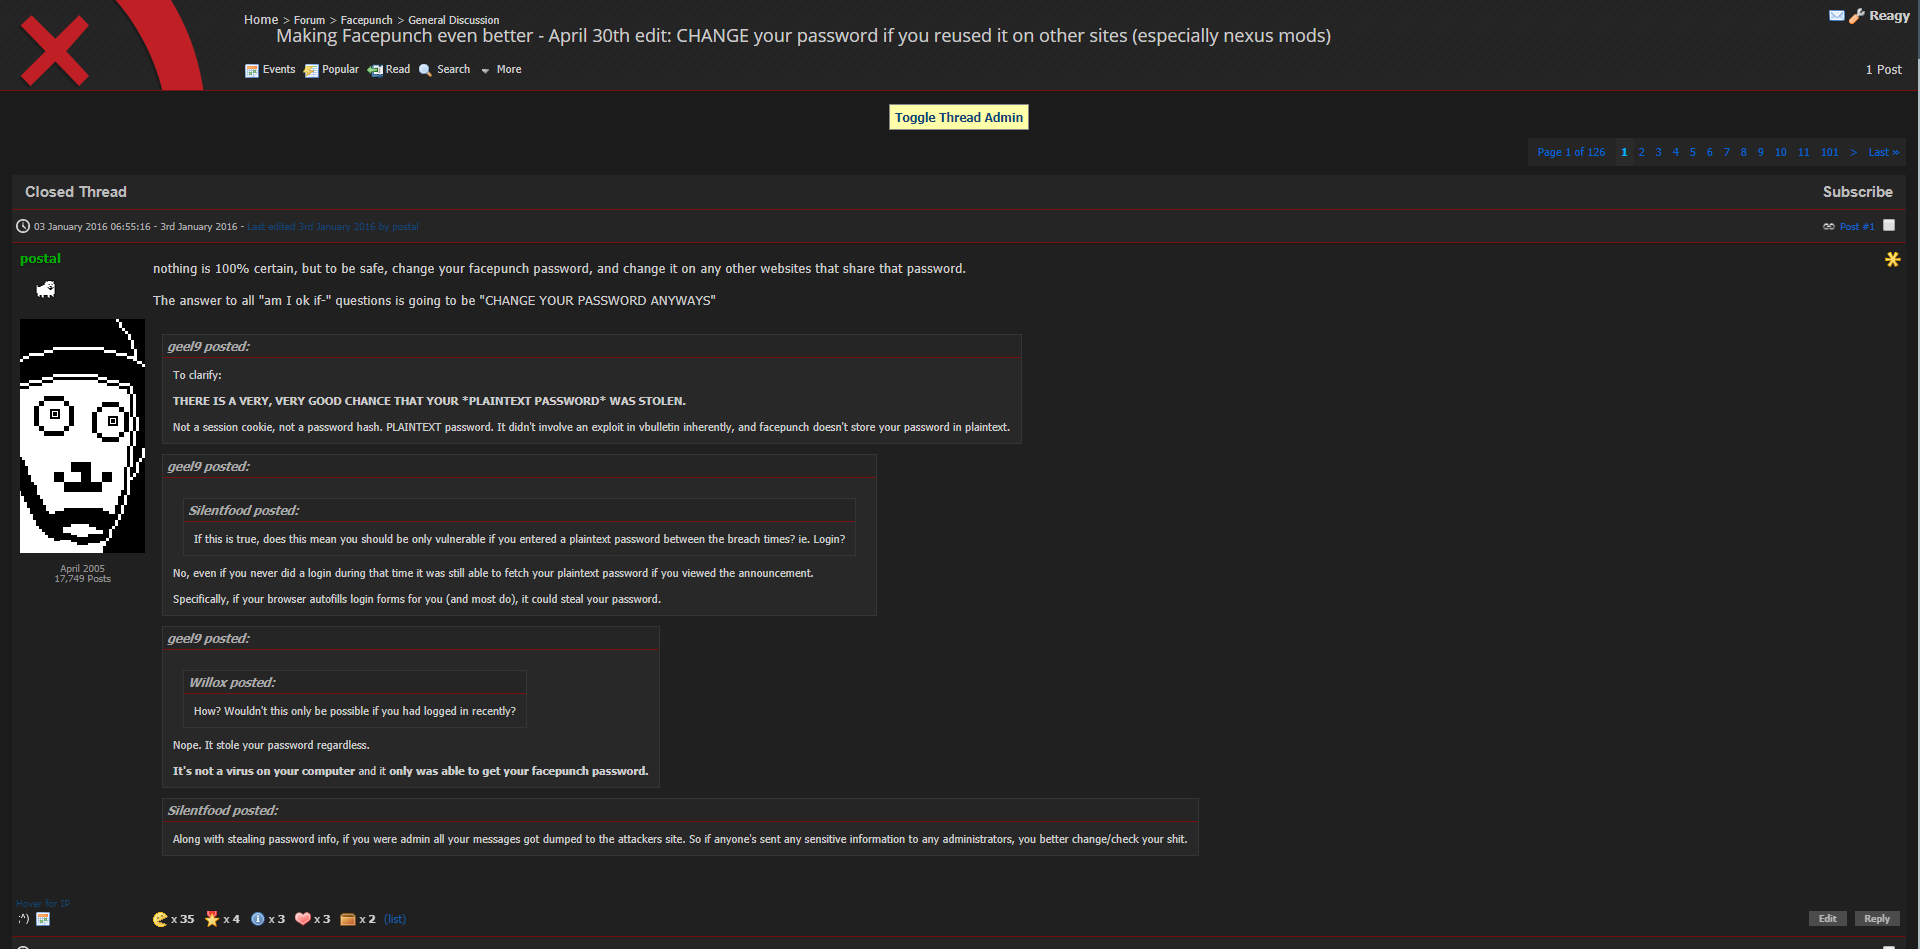Click postal's avatar image
Screen dimensions: 1920x949
coord(82,436)
